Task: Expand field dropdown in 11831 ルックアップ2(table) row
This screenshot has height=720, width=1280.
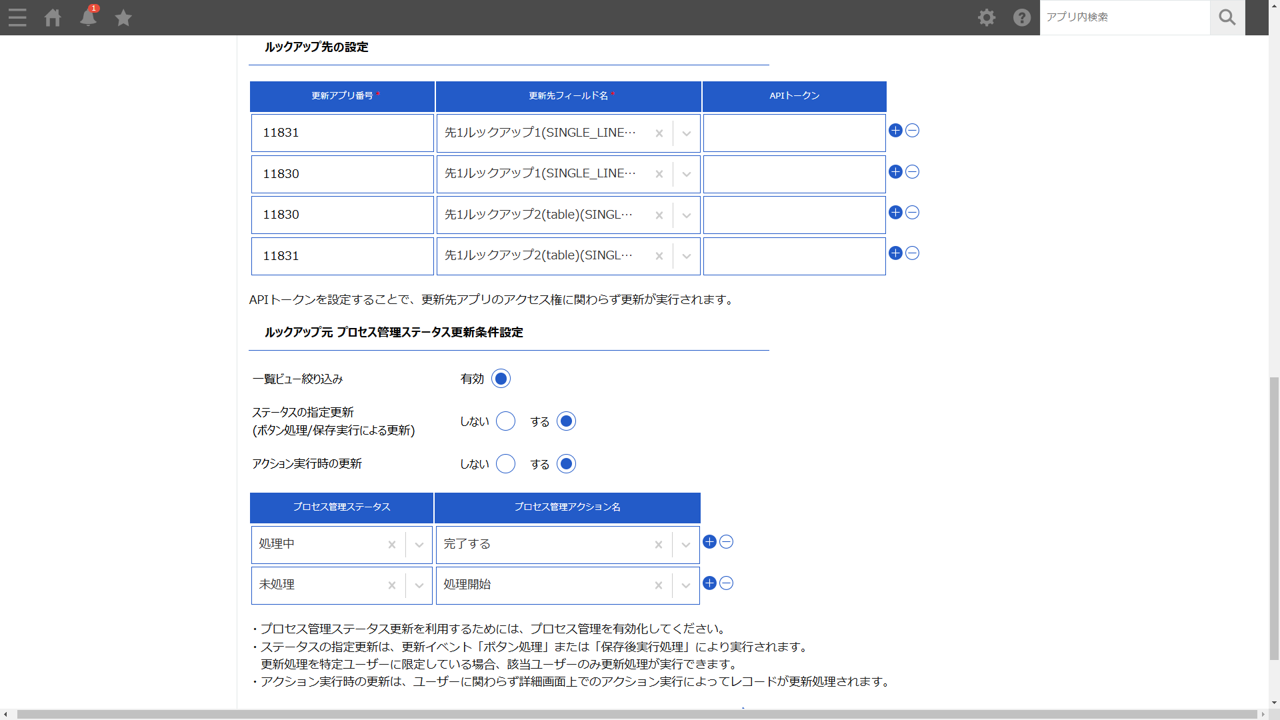Action: coord(686,256)
